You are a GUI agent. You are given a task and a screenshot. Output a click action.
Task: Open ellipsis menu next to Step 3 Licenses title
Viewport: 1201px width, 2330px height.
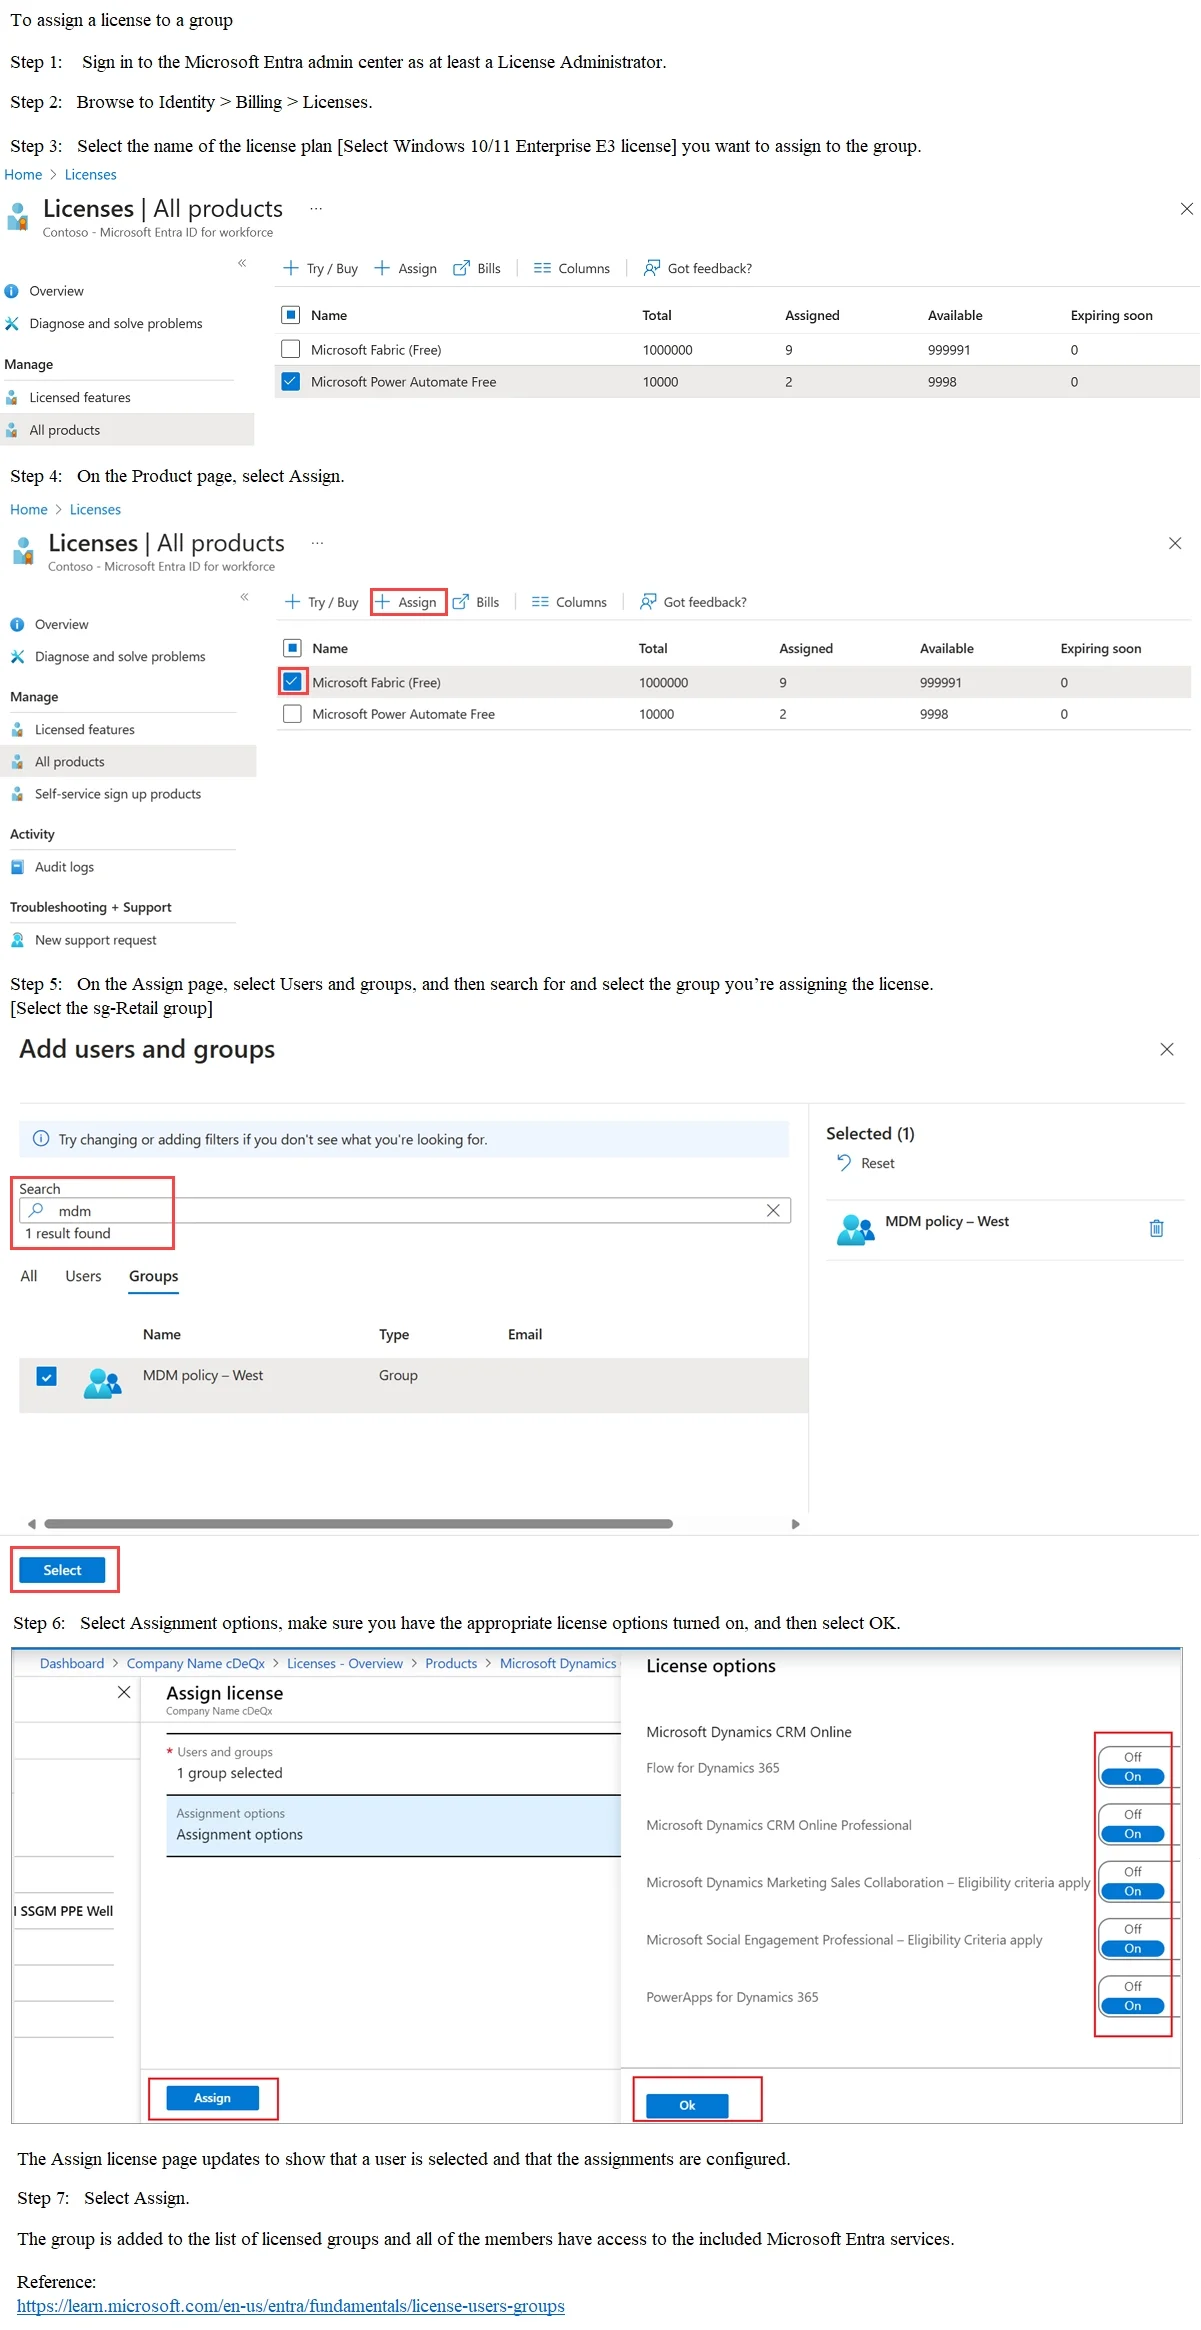point(316,208)
